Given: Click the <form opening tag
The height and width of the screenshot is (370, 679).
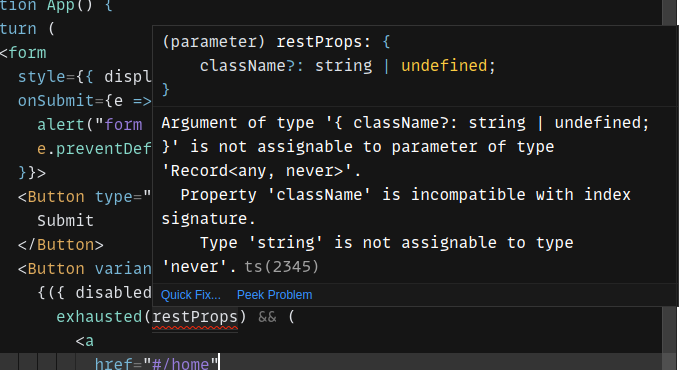Looking at the screenshot, I should [x=23, y=53].
